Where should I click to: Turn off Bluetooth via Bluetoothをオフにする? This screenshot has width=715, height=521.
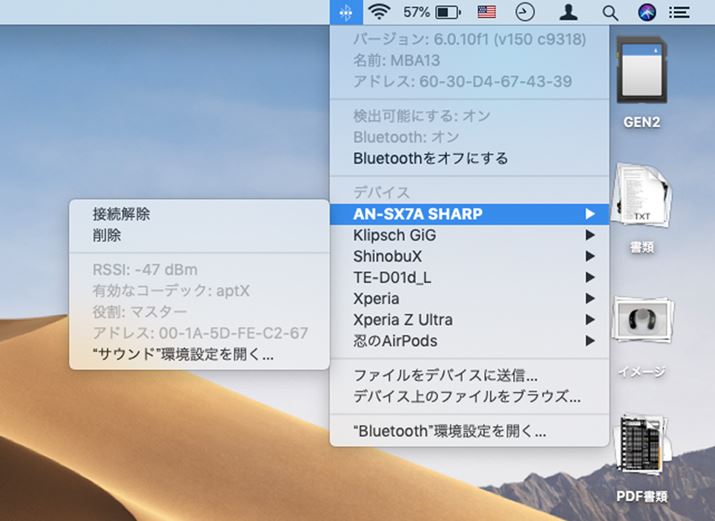430,158
